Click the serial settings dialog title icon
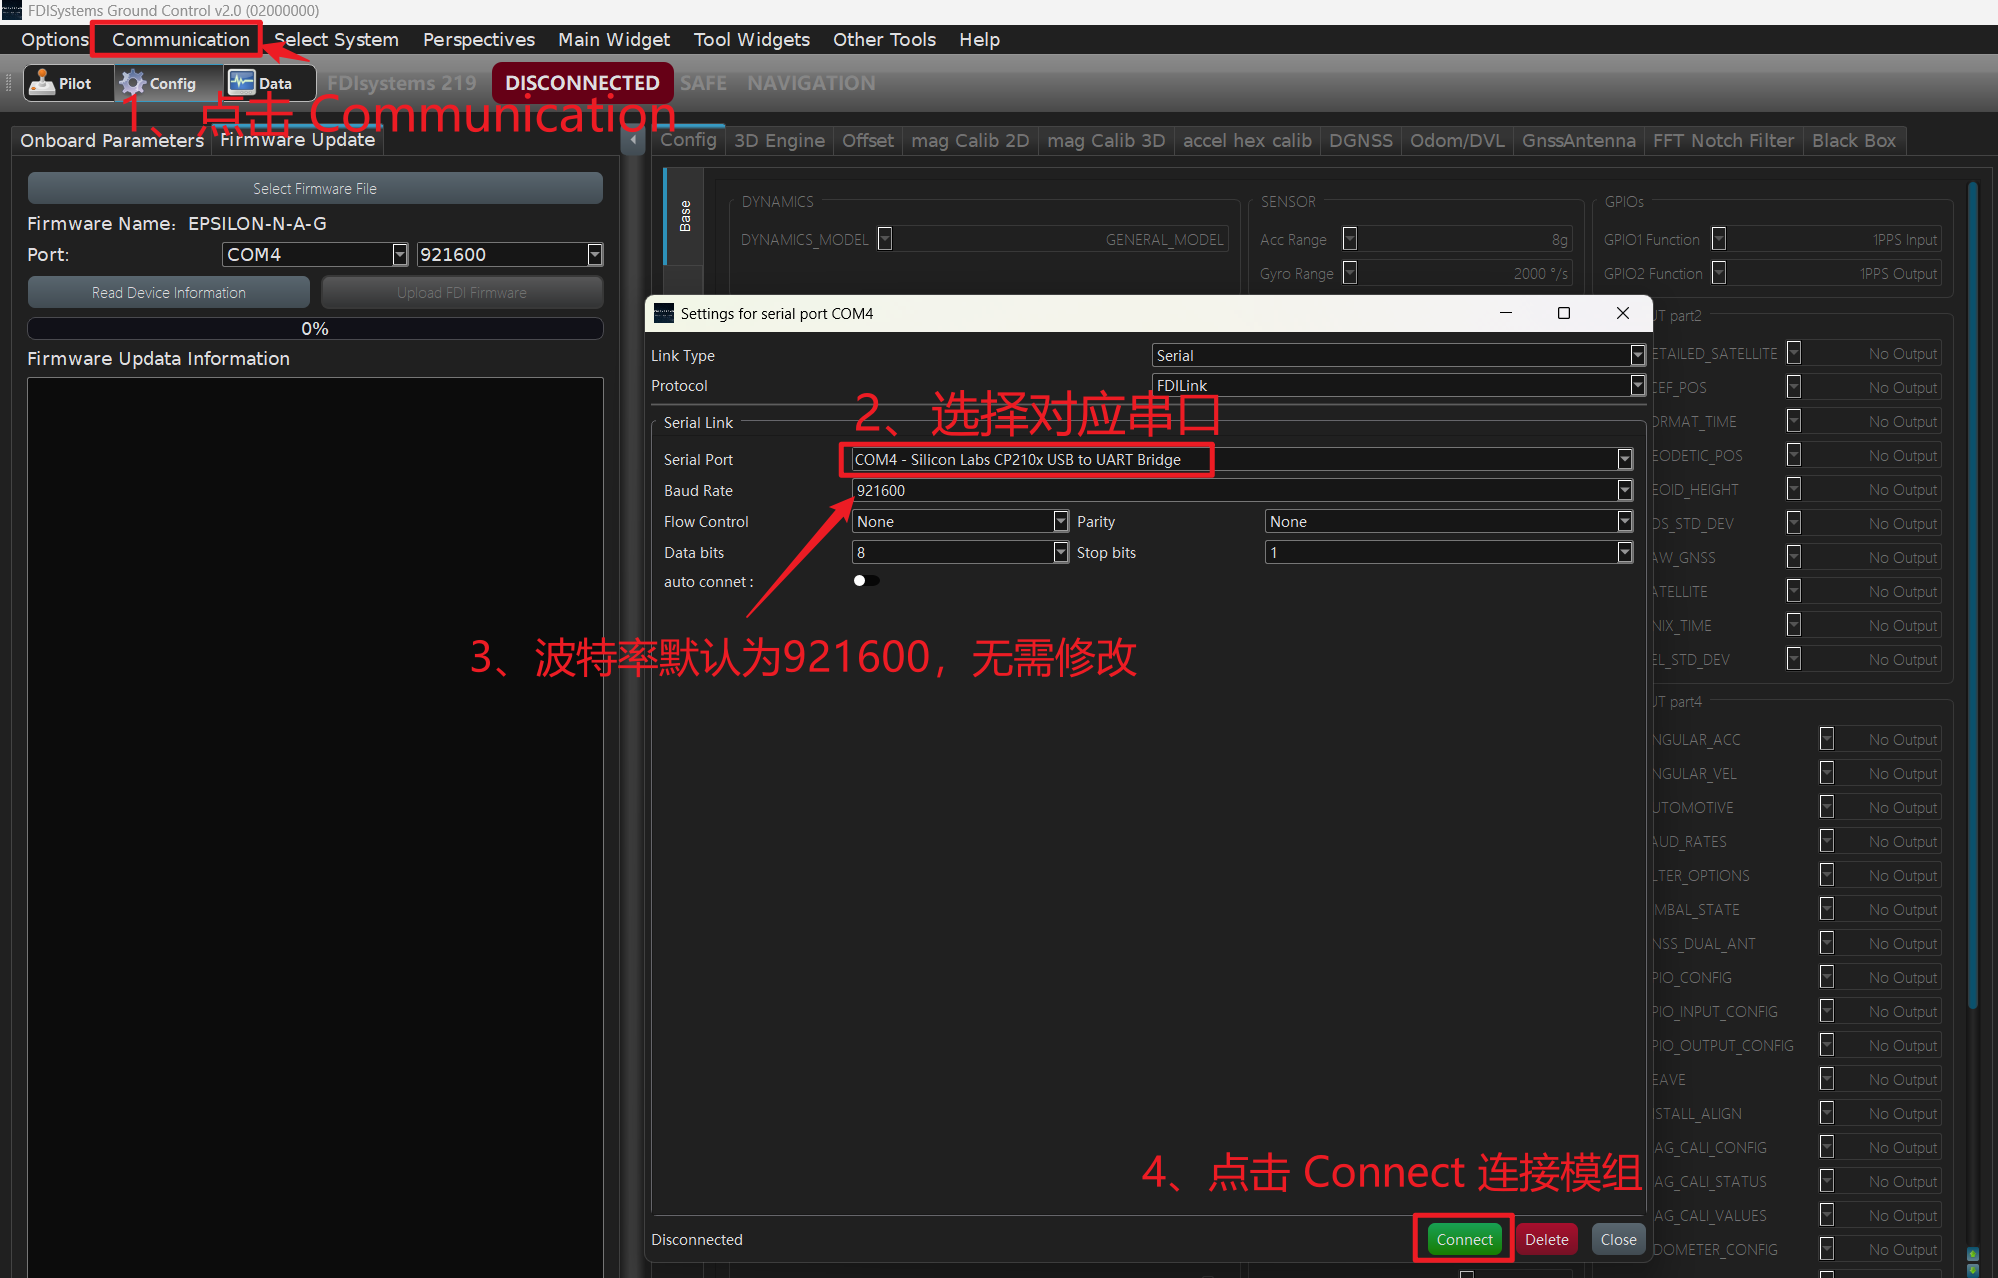 (x=664, y=313)
